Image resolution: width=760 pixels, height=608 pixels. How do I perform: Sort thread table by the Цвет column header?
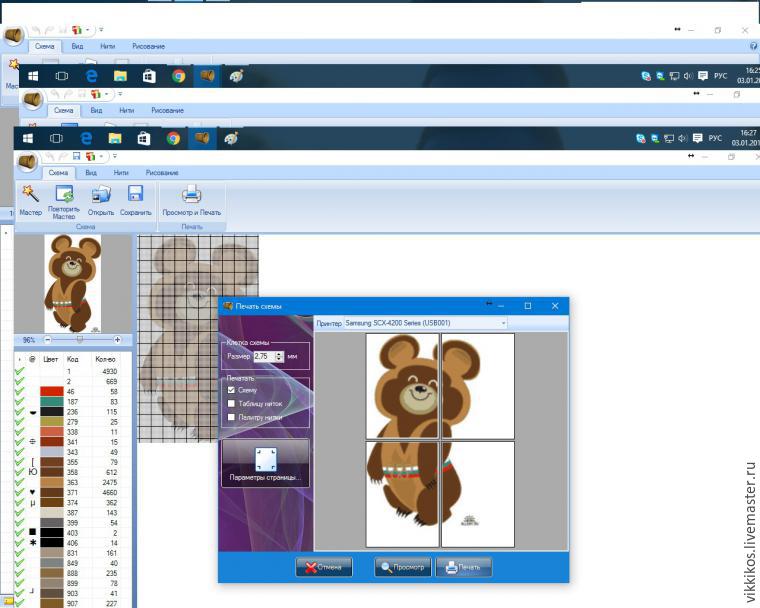click(x=50, y=359)
